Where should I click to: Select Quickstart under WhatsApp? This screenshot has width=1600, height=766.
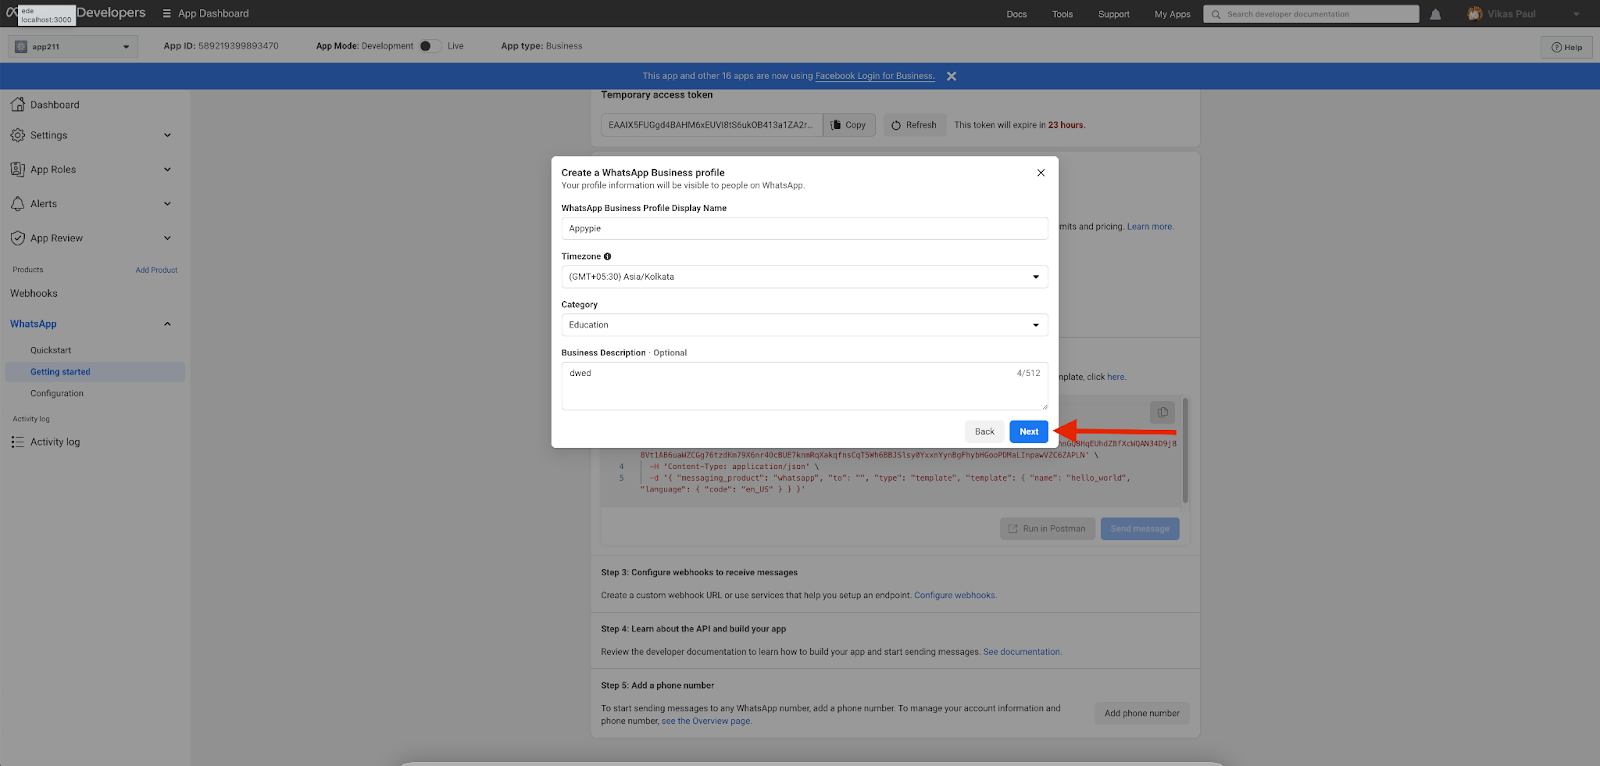click(x=51, y=350)
